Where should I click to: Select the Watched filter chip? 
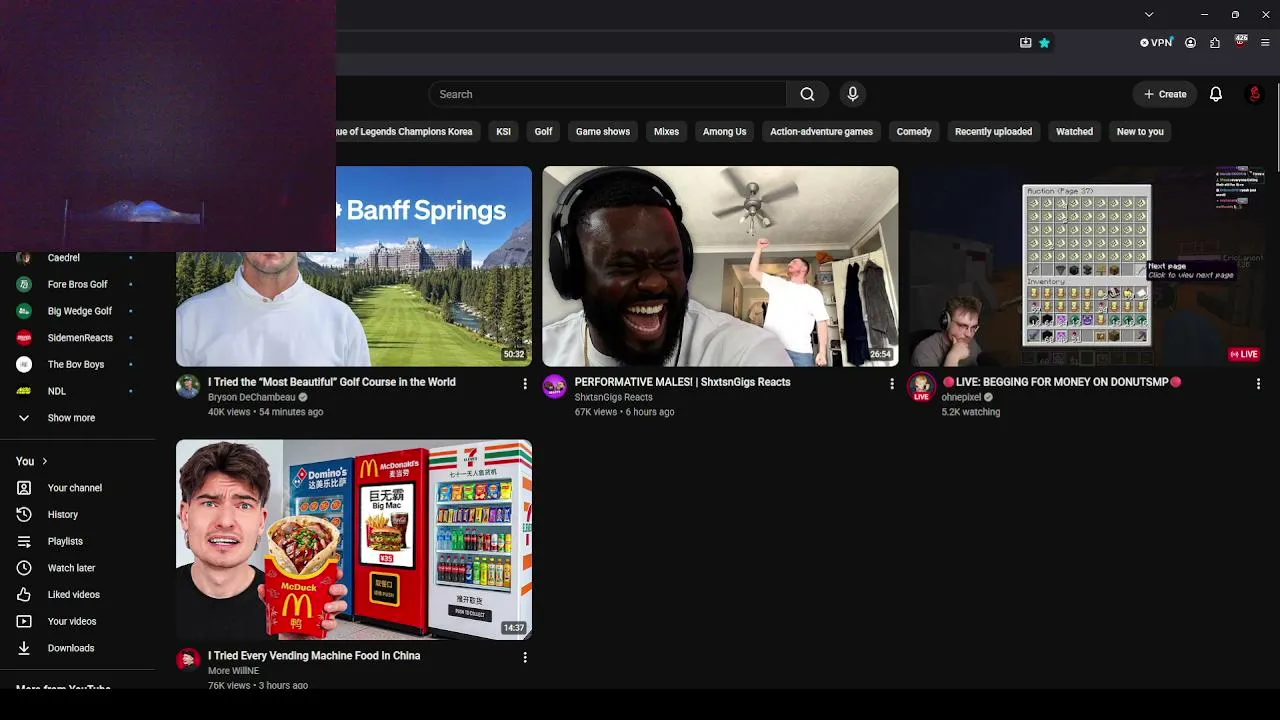coord(1075,132)
